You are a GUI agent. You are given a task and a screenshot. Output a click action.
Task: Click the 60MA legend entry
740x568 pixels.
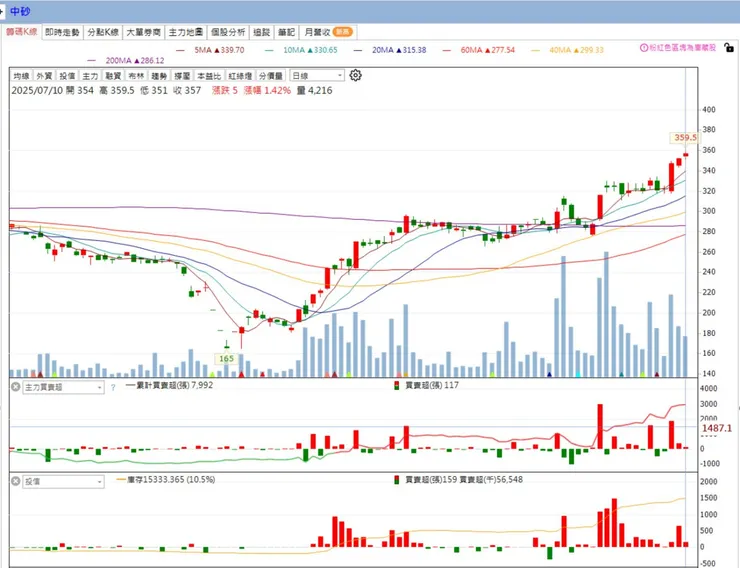point(479,50)
